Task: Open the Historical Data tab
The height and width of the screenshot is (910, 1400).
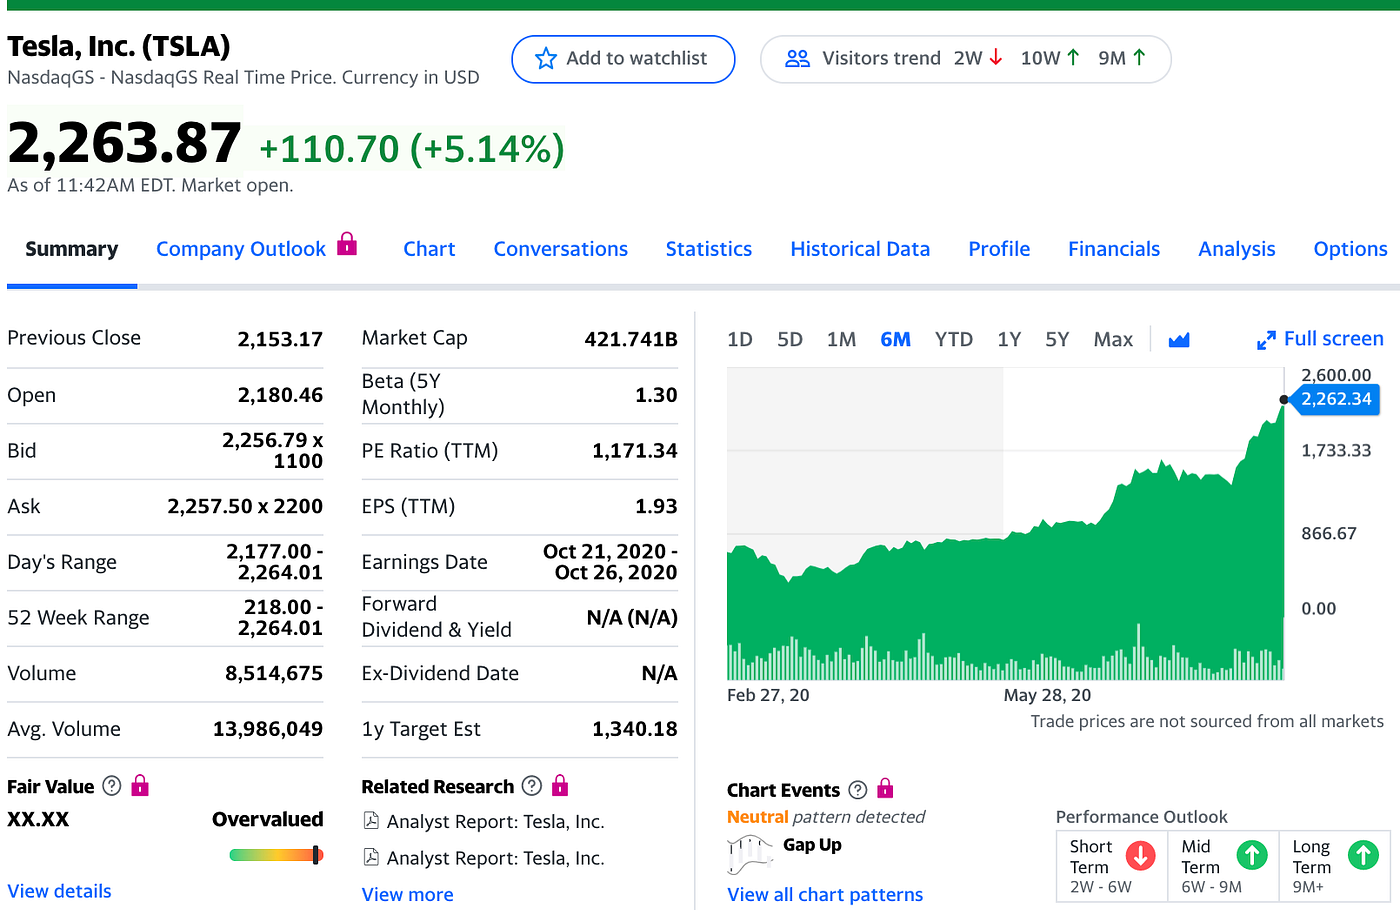Action: (860, 249)
